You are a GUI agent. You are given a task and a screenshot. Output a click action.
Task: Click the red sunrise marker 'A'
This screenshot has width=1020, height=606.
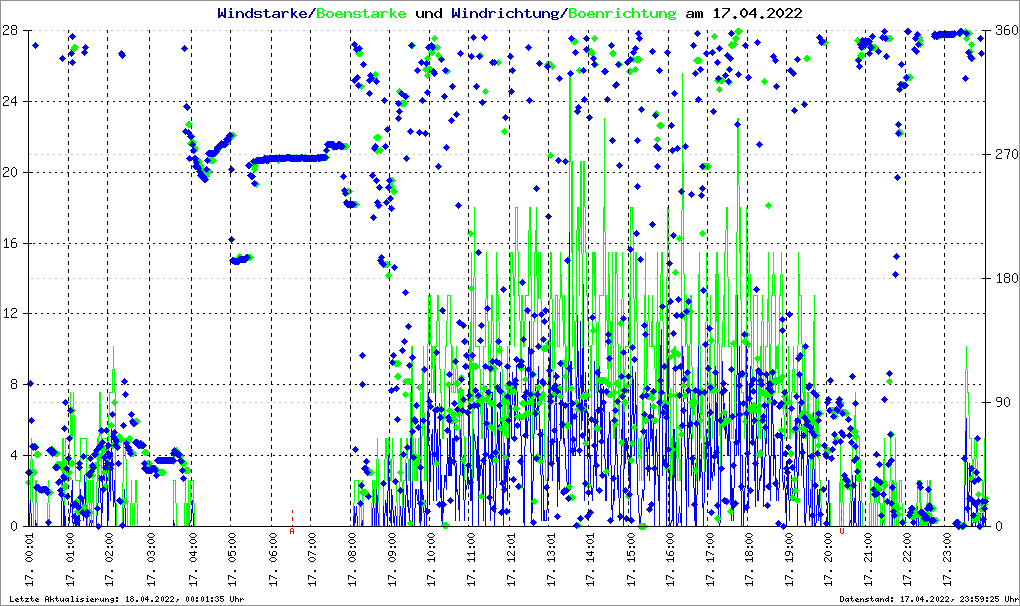(x=292, y=531)
